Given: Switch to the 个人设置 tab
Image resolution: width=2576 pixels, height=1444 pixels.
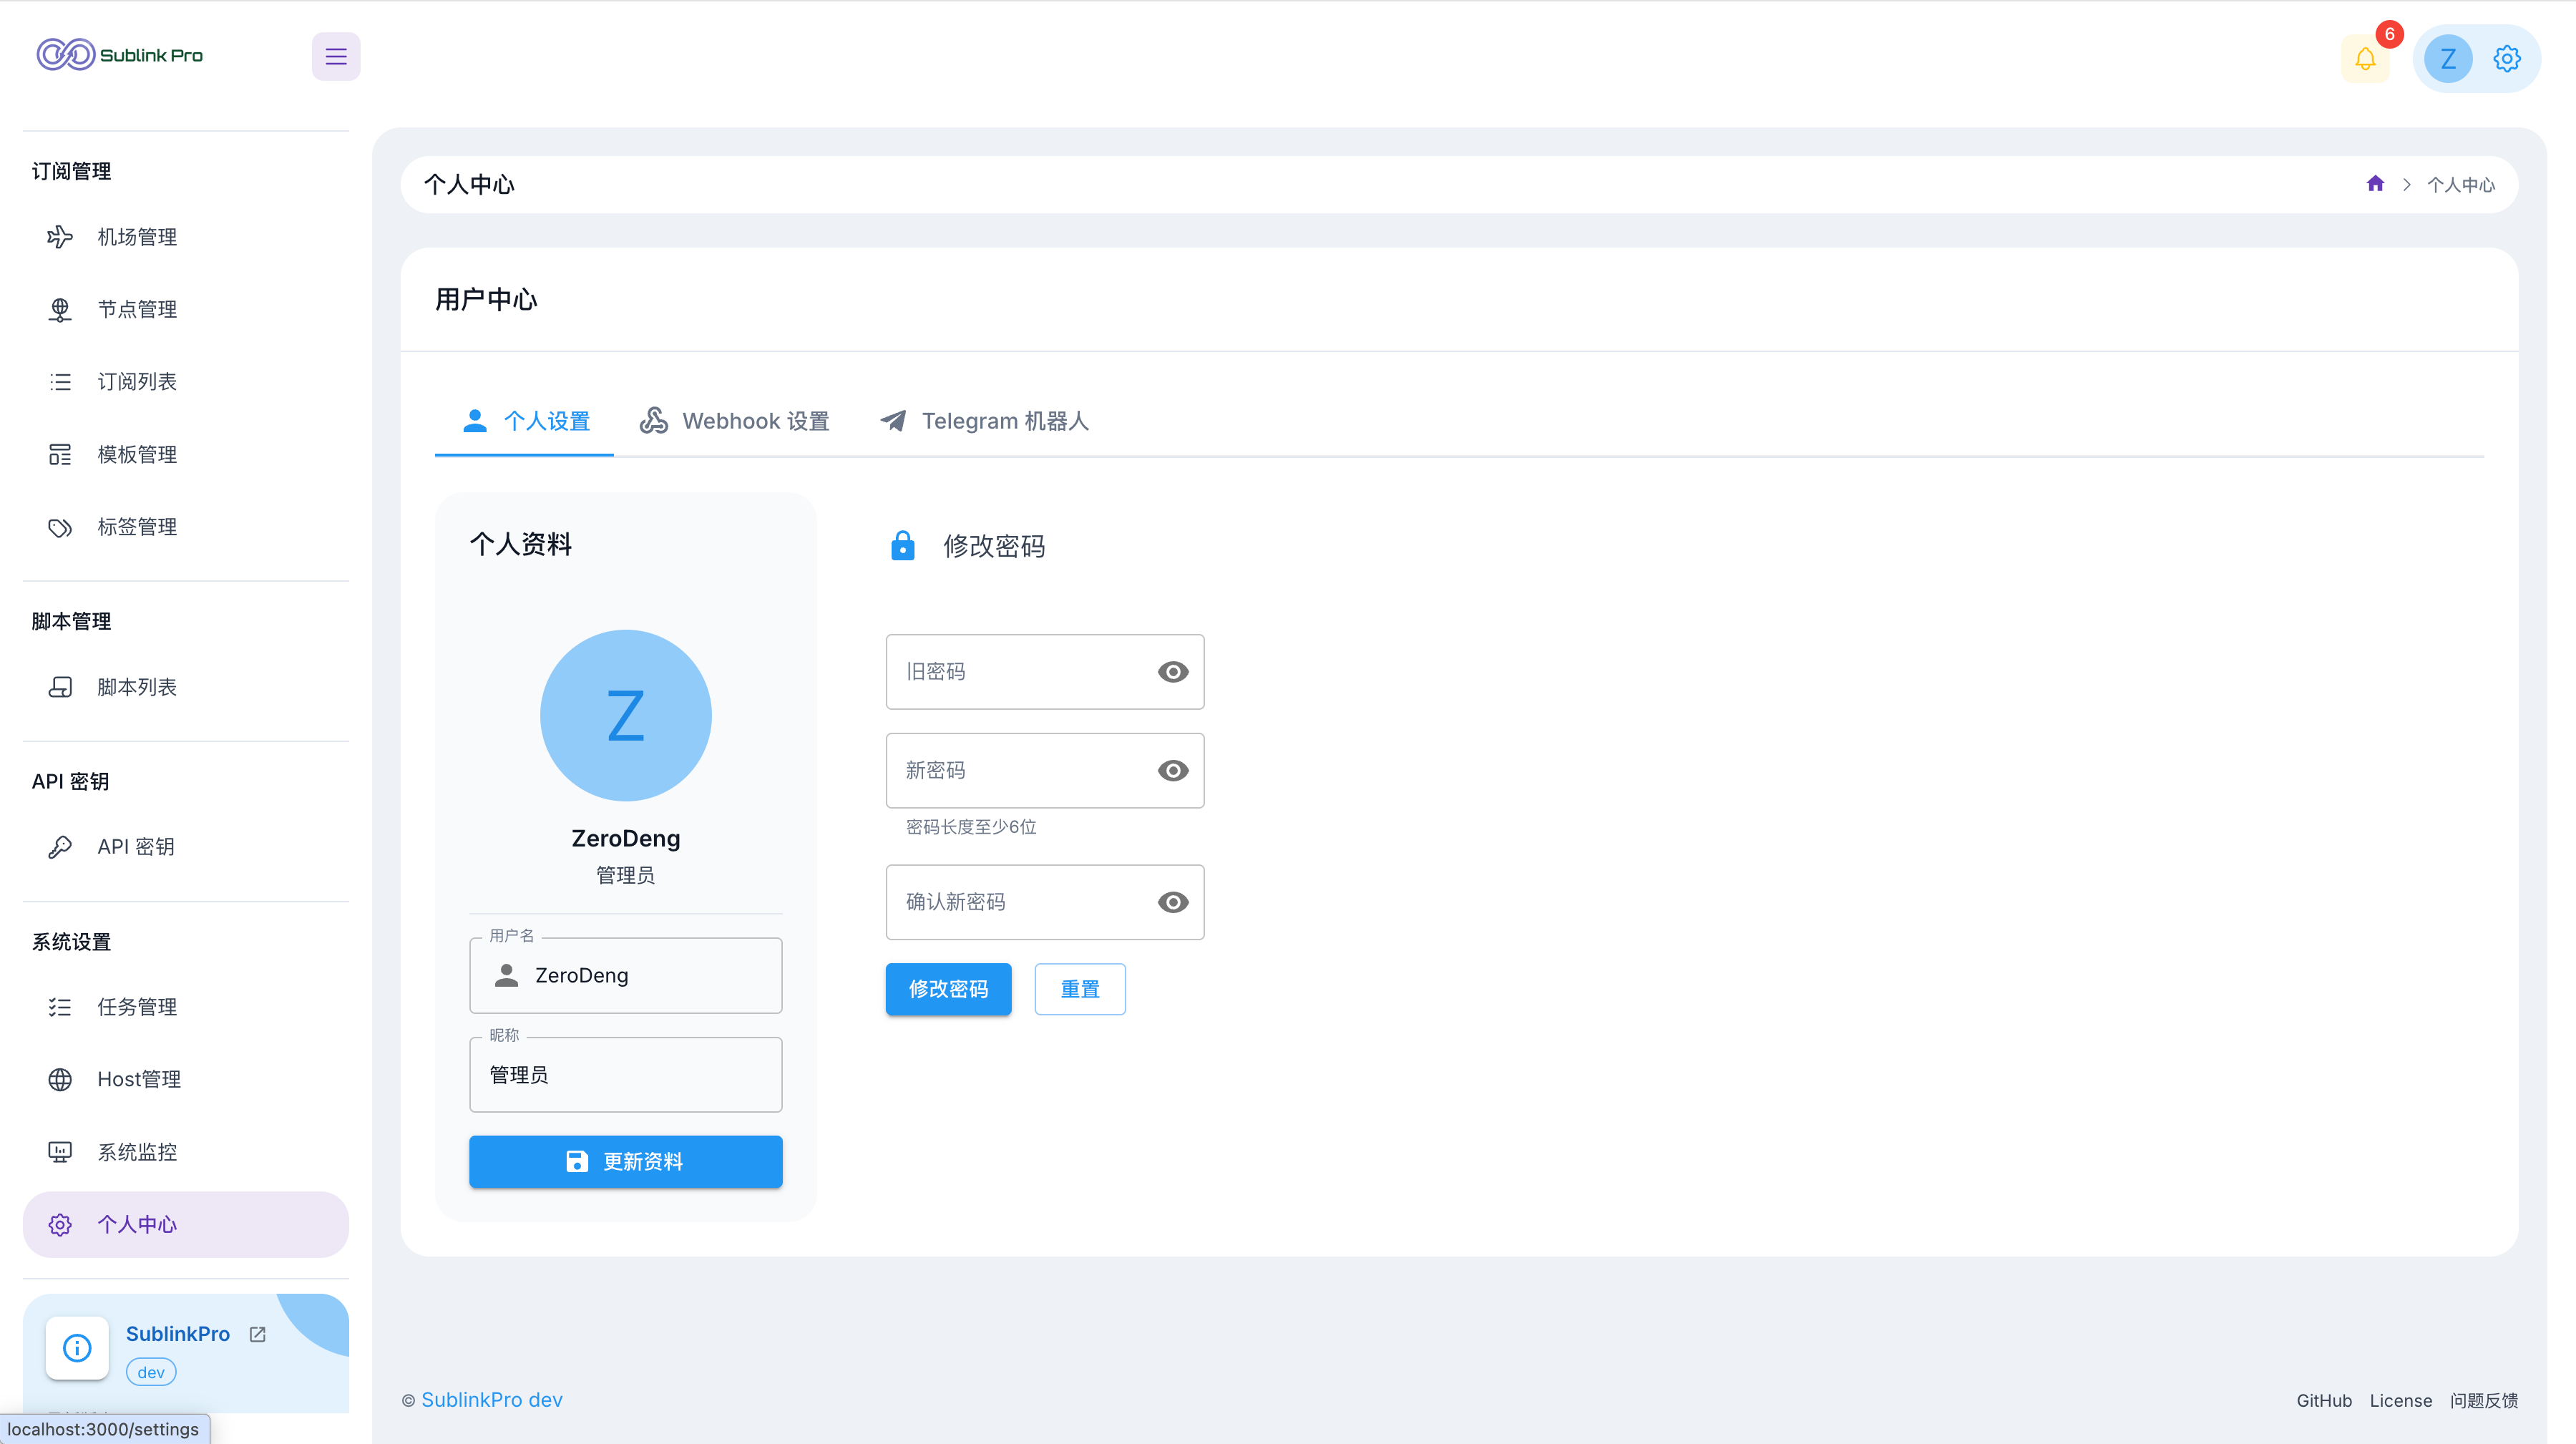Looking at the screenshot, I should click(525, 421).
